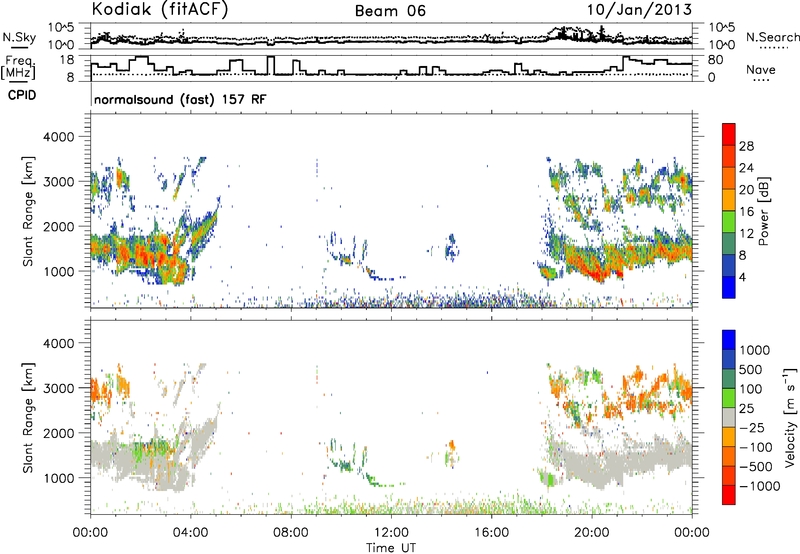Click the "08:00" time tick label
Viewport: 800px width, 554px height.
tap(291, 533)
